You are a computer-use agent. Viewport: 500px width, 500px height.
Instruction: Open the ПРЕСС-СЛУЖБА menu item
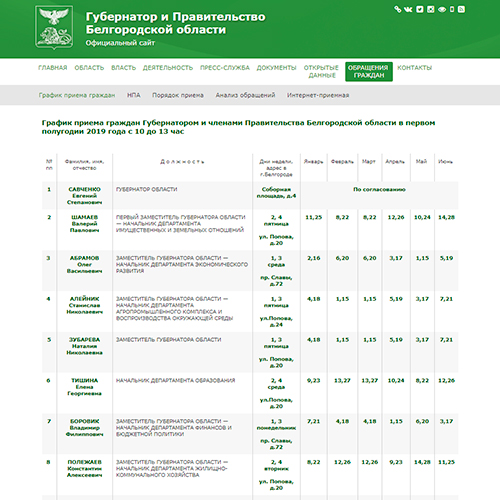coord(225,68)
